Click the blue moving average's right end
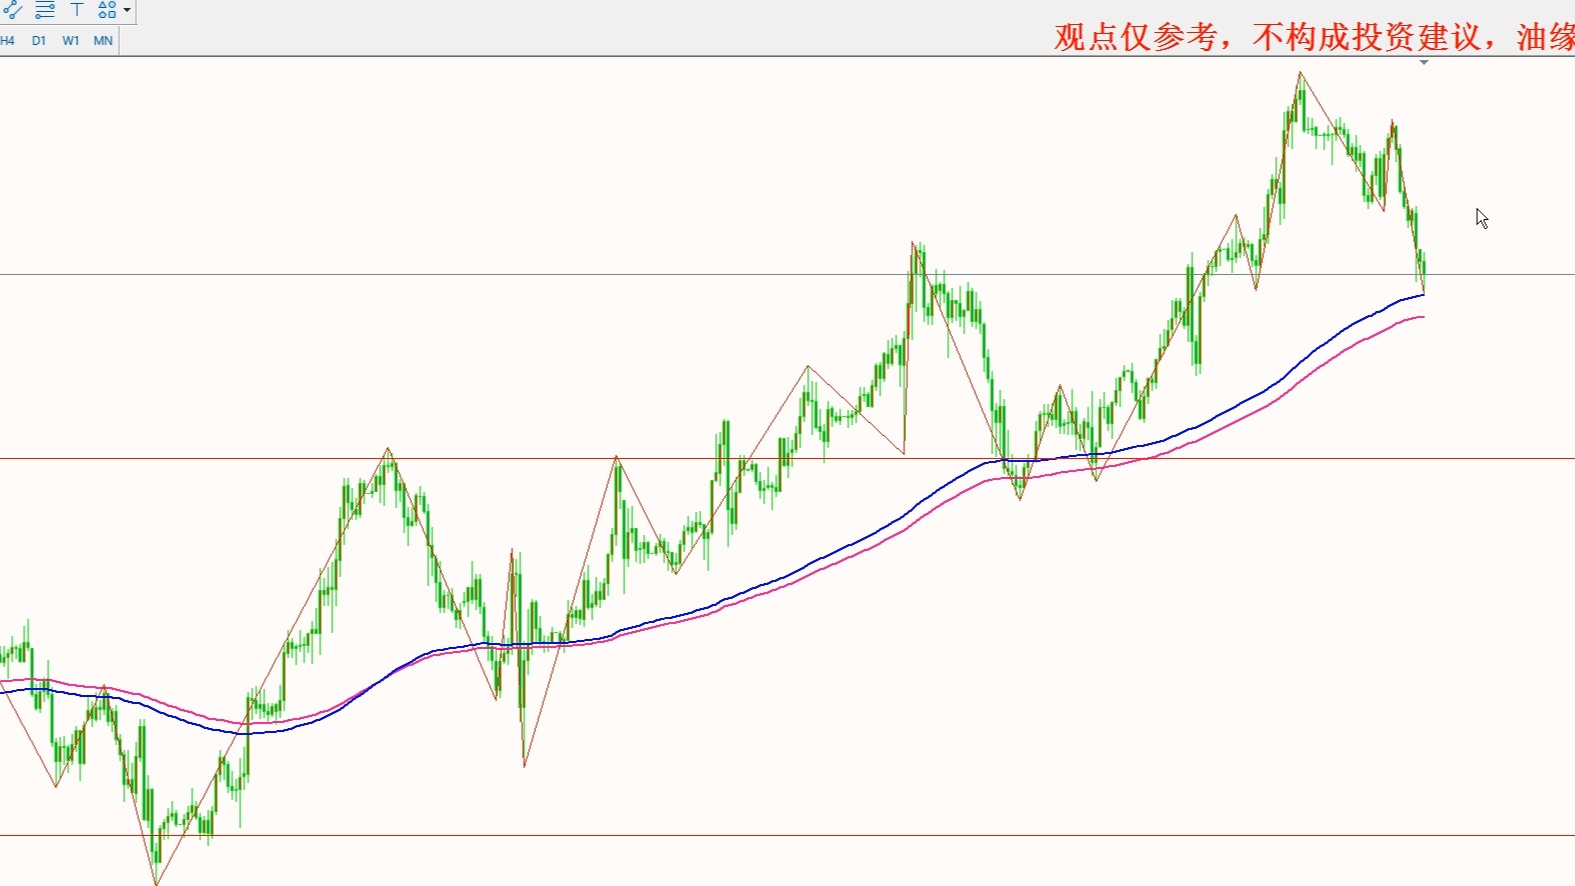The width and height of the screenshot is (1575, 886). point(1421,295)
